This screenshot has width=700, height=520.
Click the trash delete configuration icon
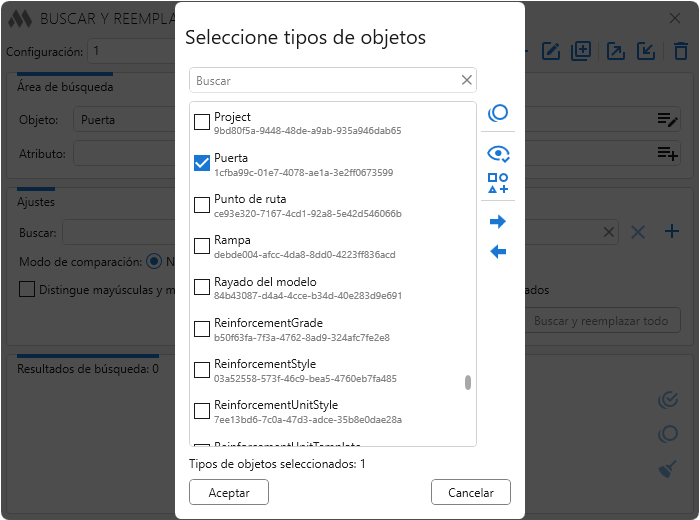681,51
